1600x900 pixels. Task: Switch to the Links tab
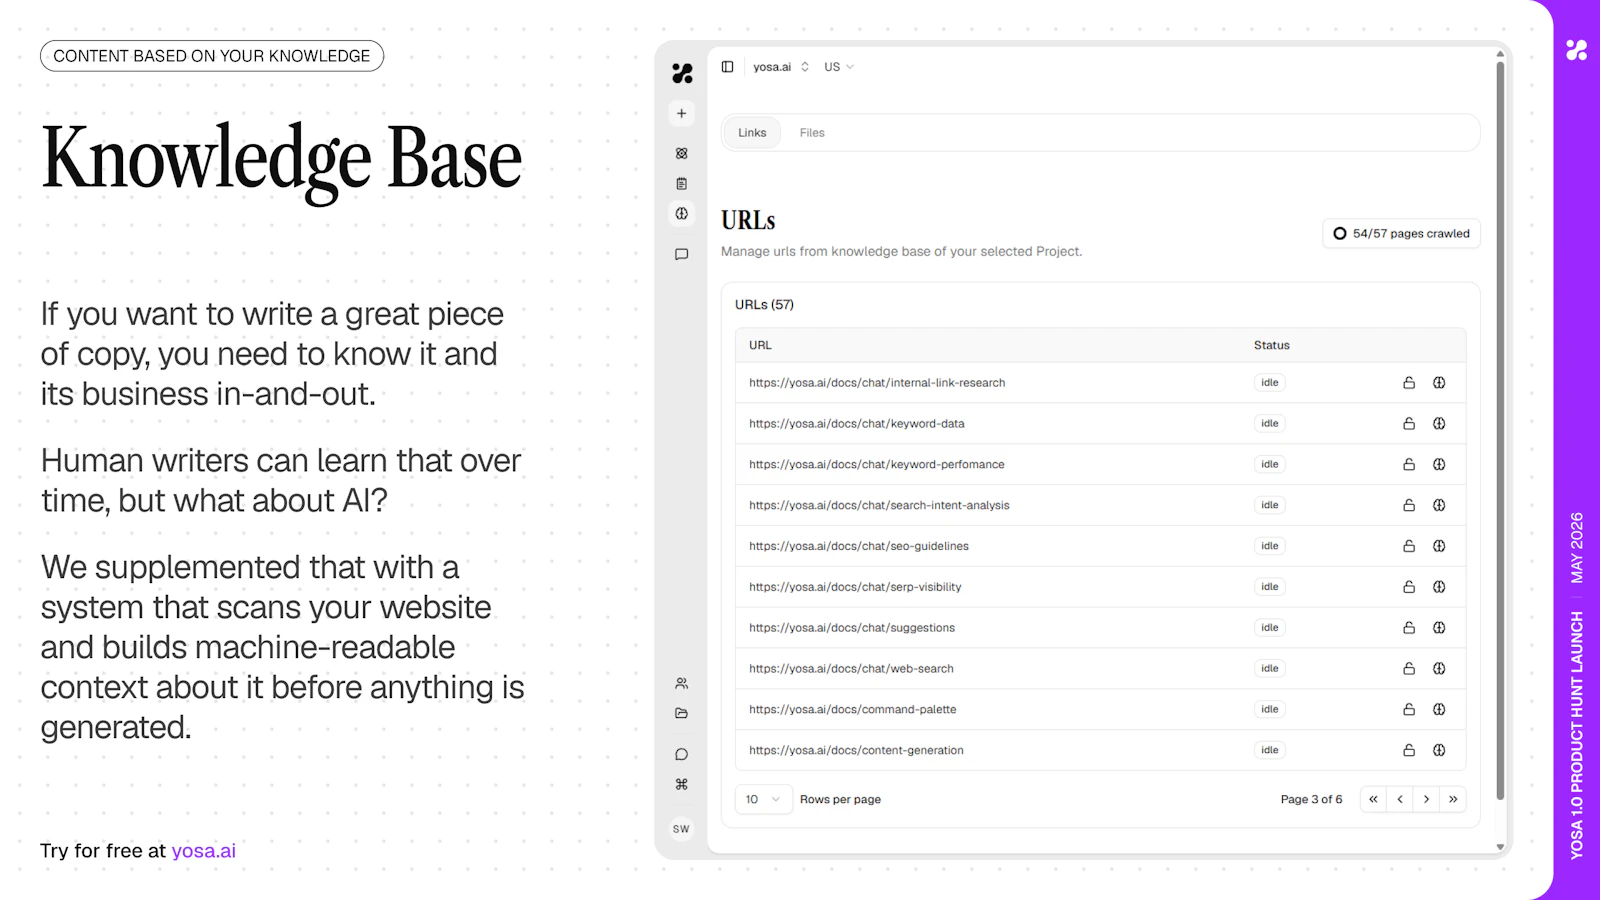(x=752, y=133)
